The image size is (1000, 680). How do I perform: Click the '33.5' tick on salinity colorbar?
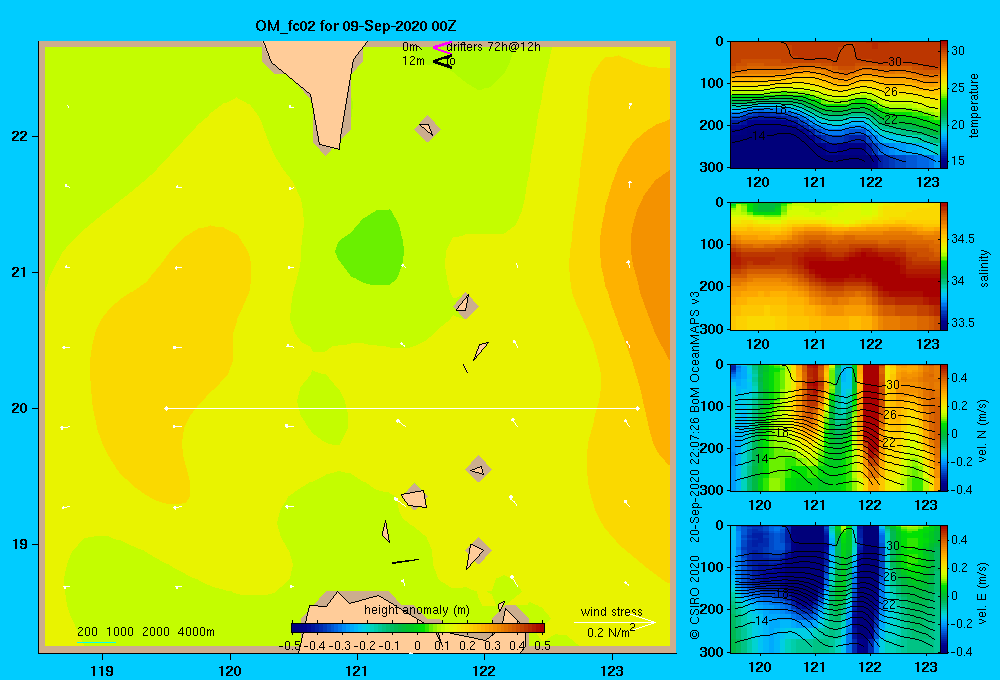[962, 323]
